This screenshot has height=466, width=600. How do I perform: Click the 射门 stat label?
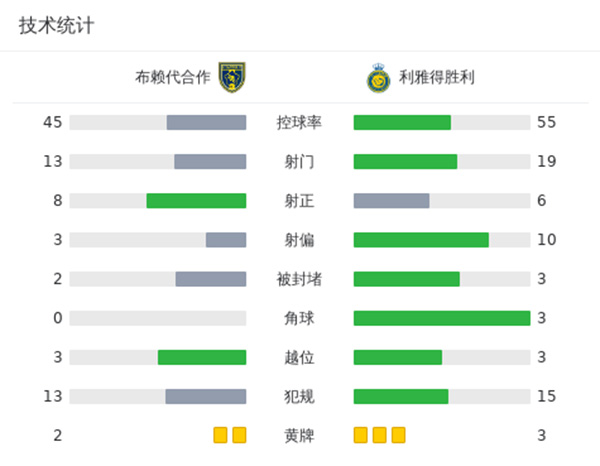[x=299, y=162]
